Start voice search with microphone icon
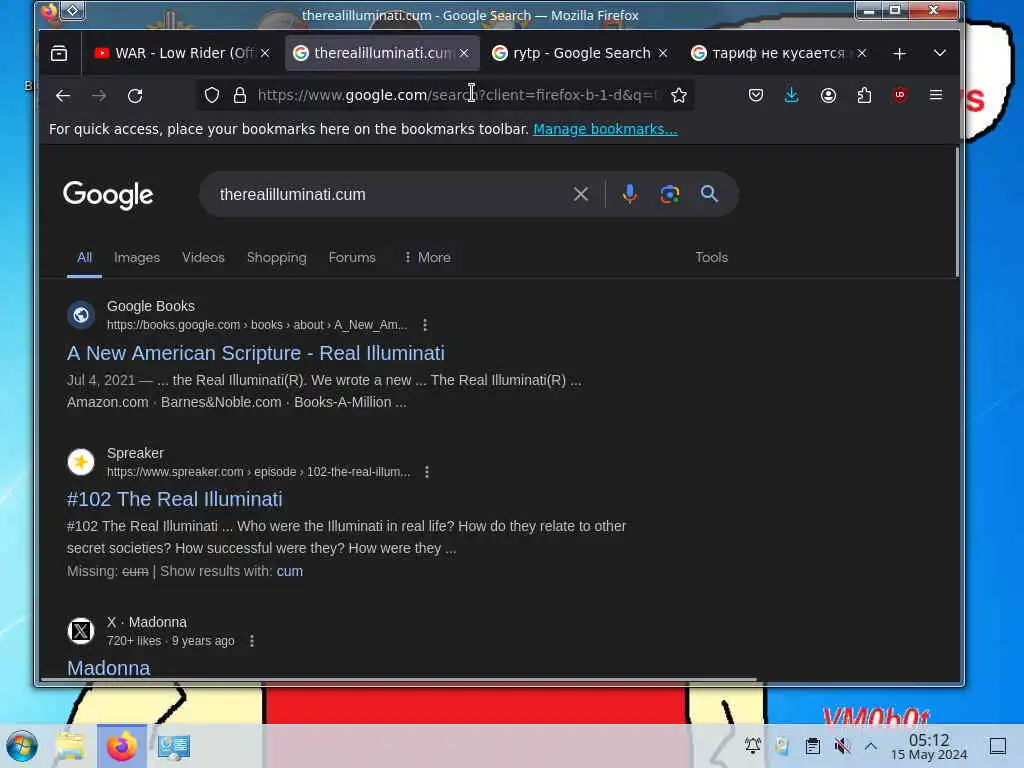This screenshot has height=768, width=1024. [630, 194]
